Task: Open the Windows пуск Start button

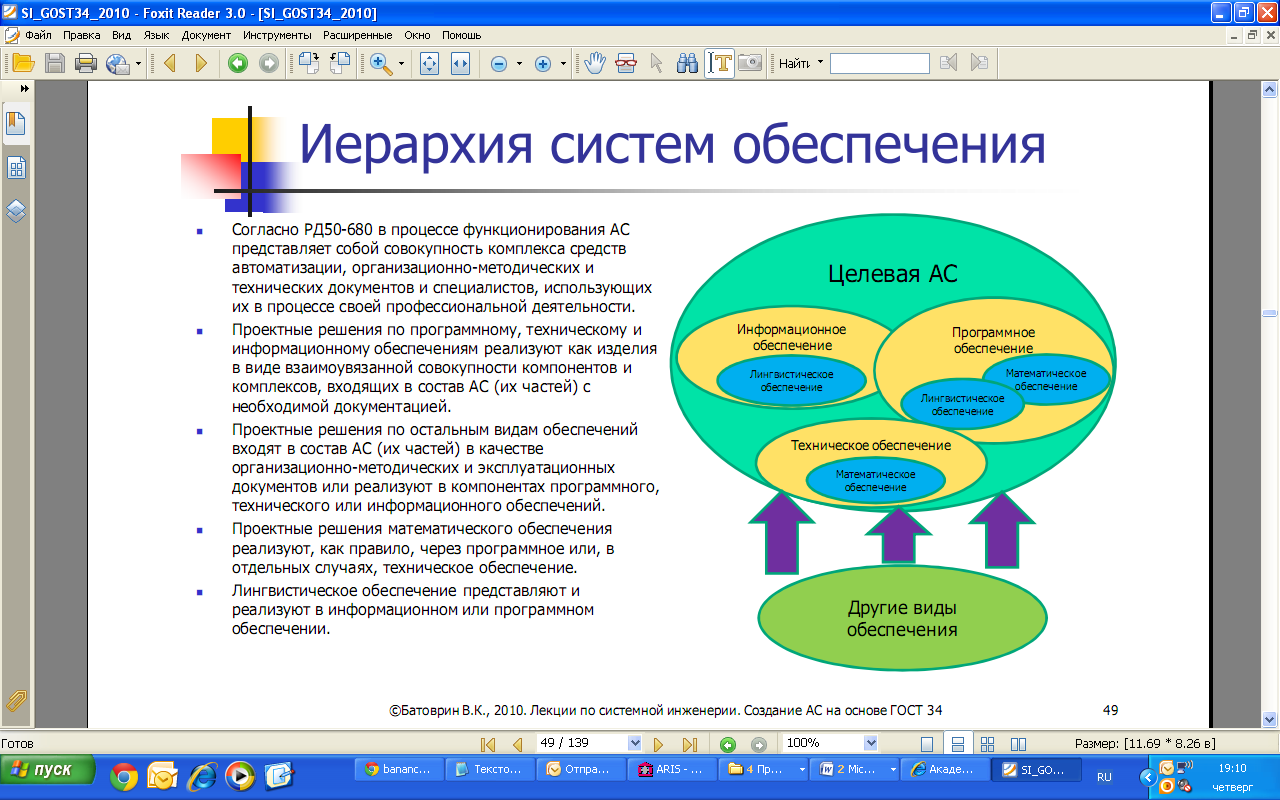Action: (48, 770)
